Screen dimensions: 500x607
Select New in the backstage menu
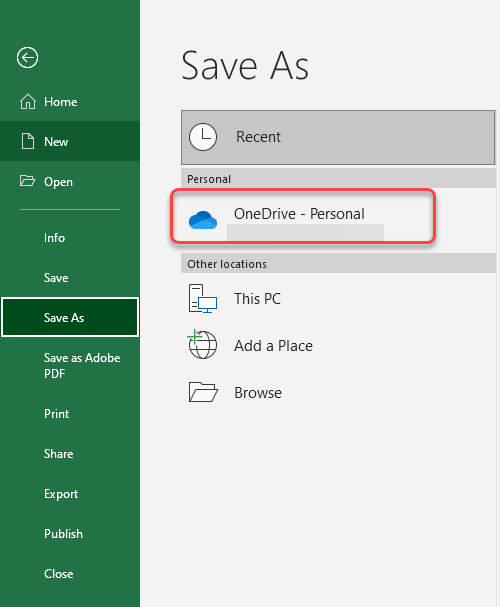70,141
